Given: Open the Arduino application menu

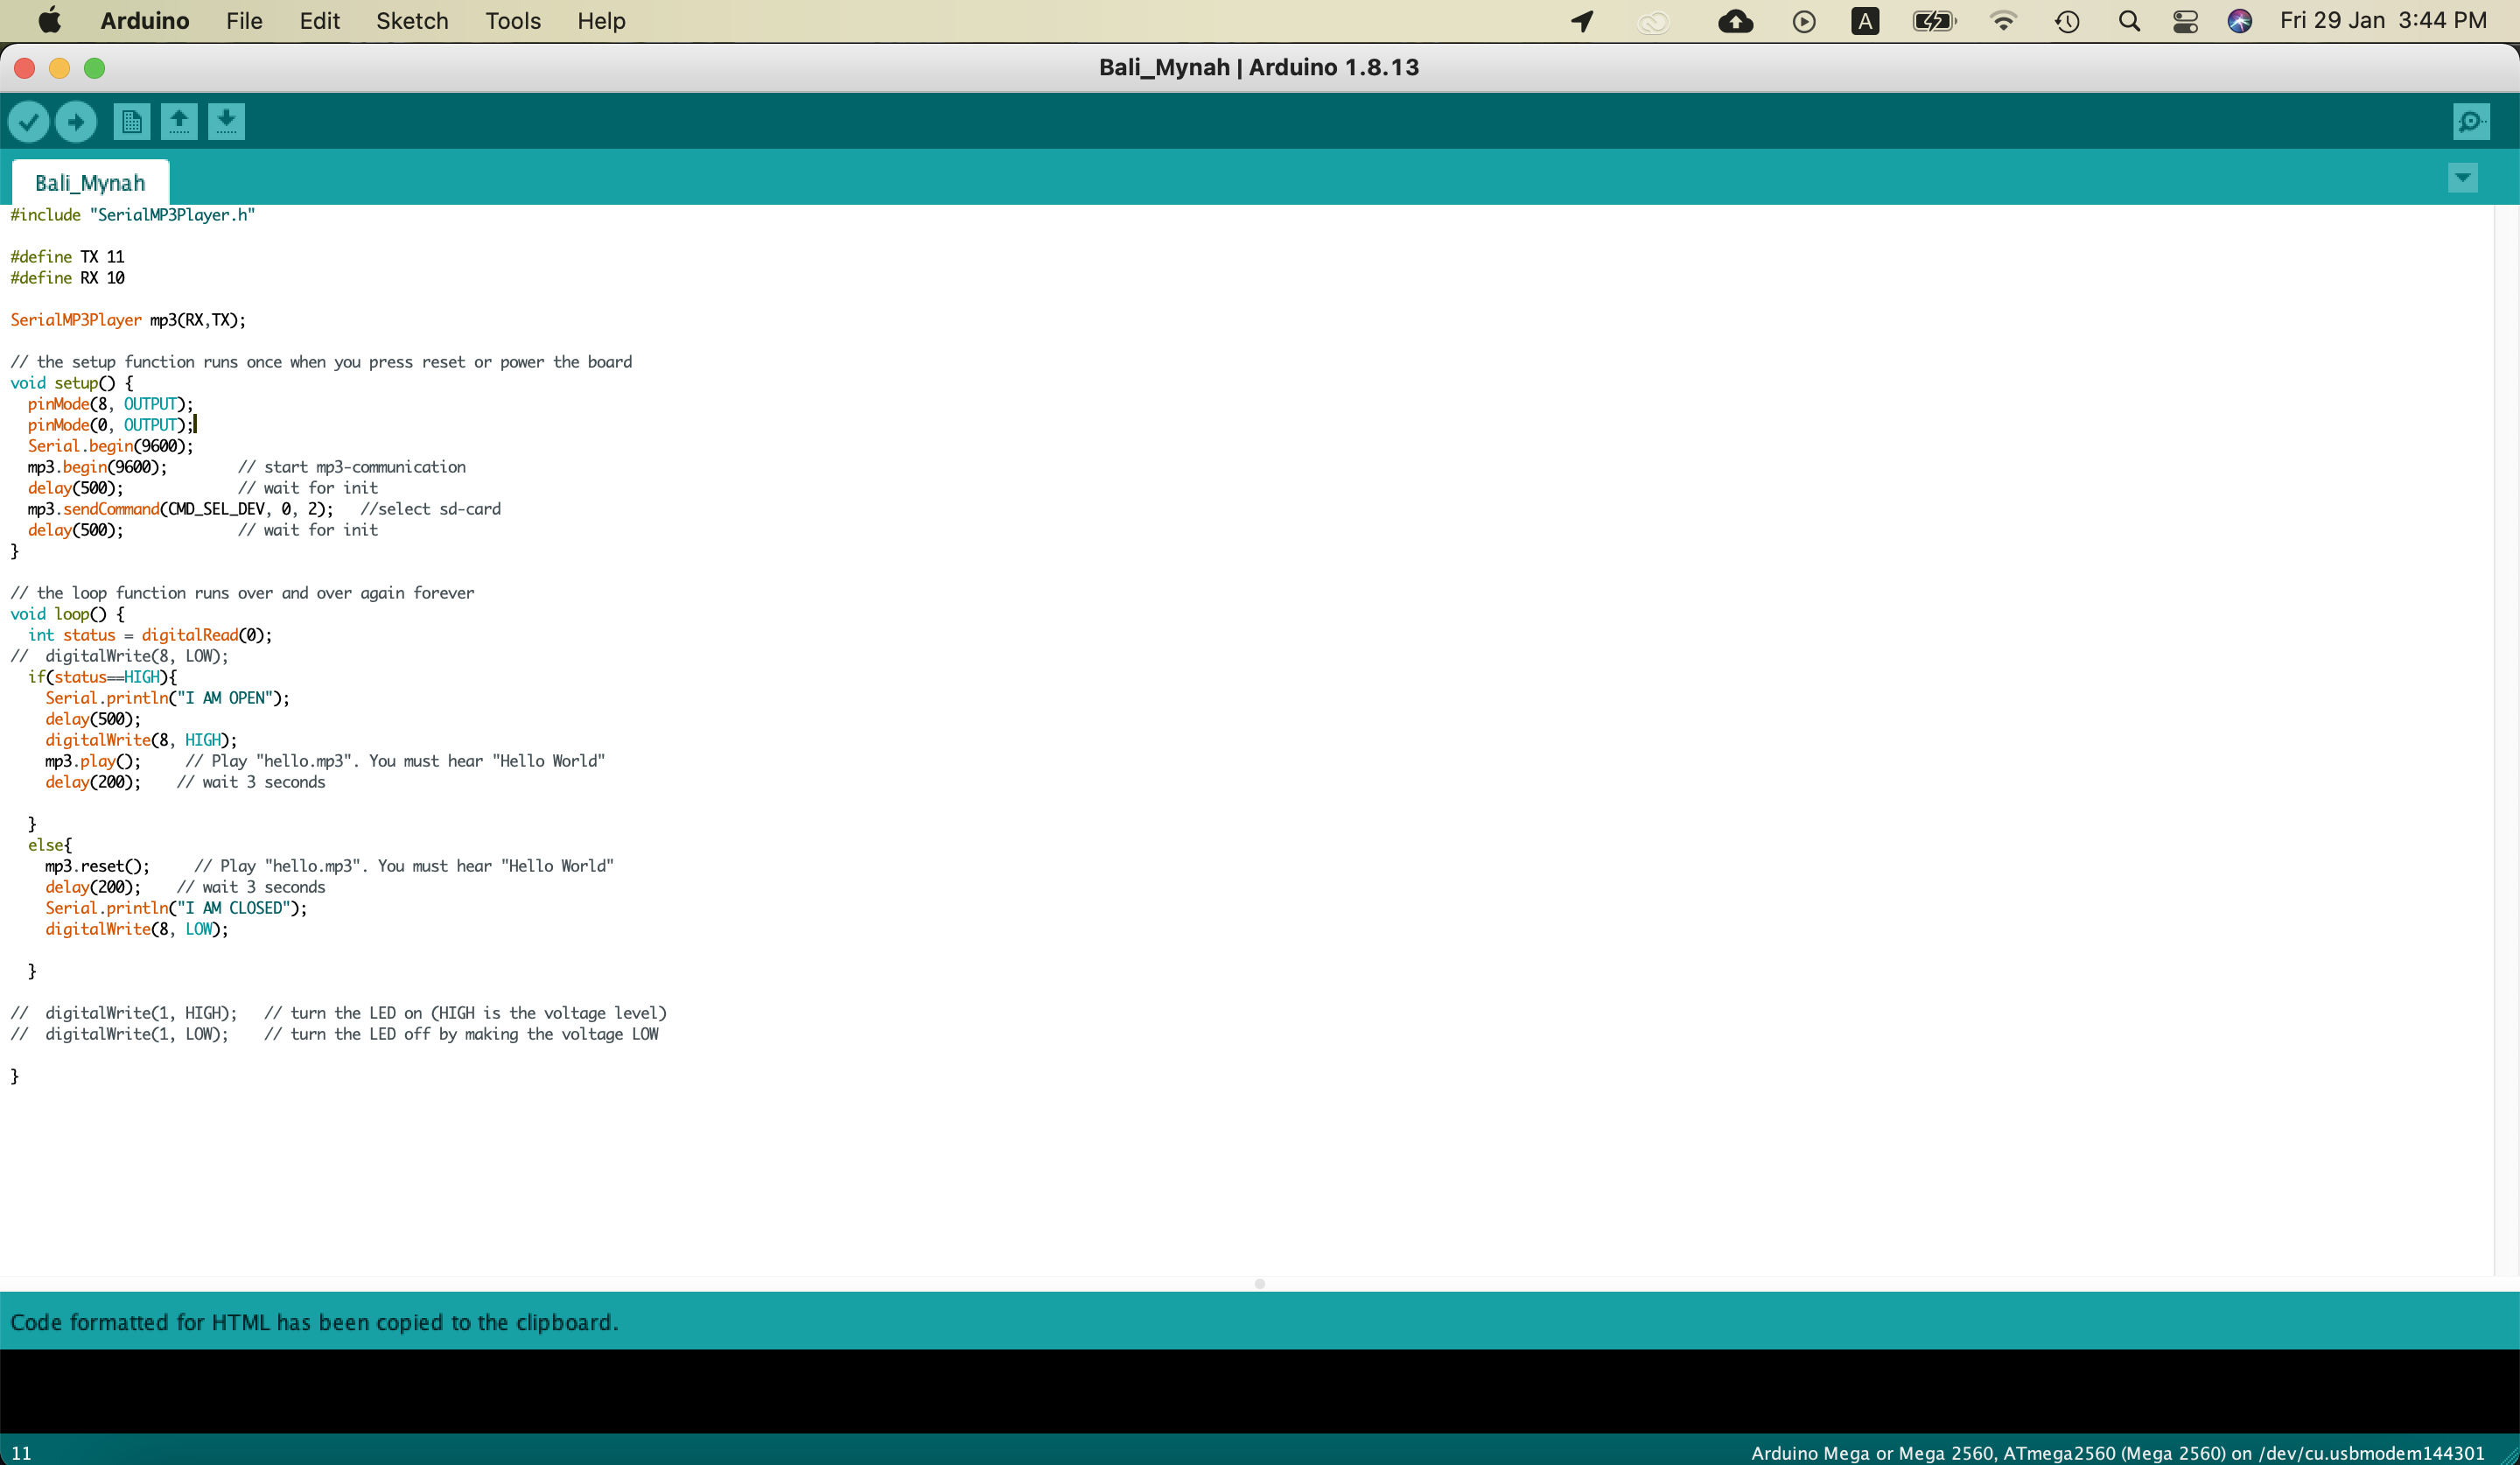Looking at the screenshot, I should click(145, 20).
